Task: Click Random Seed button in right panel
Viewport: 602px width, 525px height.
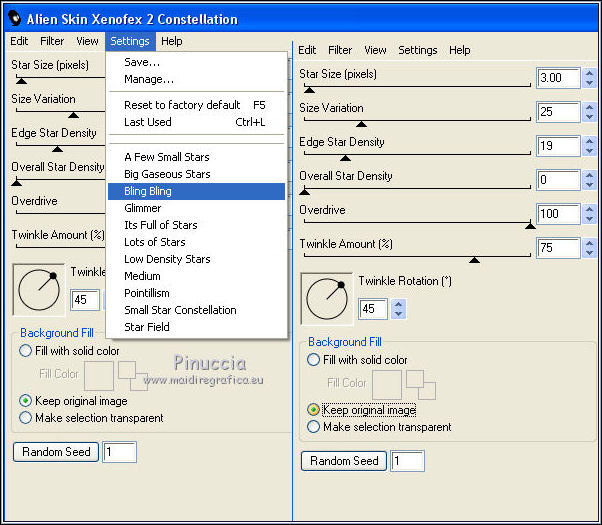Action: pos(344,461)
